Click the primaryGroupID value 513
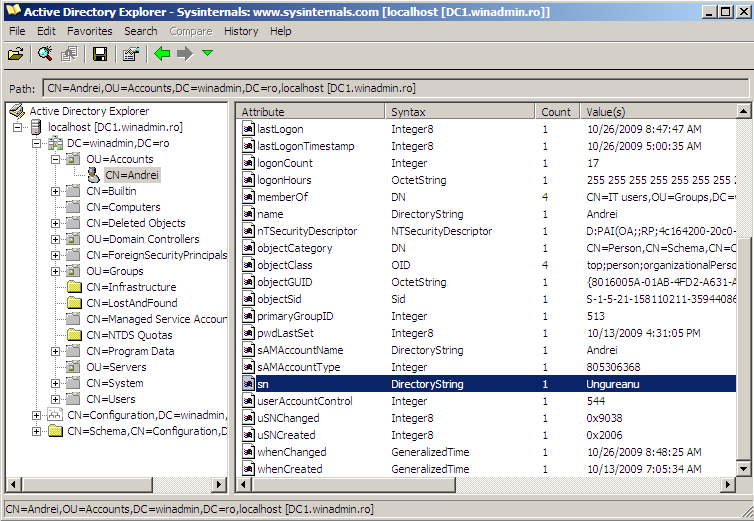Image resolution: width=754 pixels, height=521 pixels. click(x=595, y=316)
